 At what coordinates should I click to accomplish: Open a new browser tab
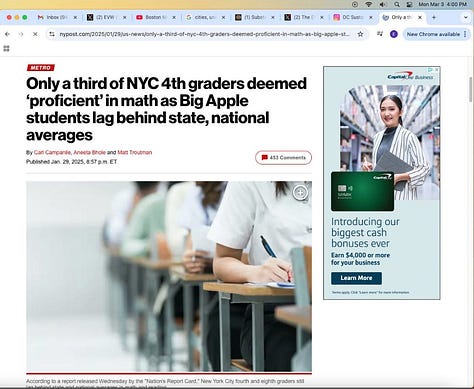coord(434,17)
